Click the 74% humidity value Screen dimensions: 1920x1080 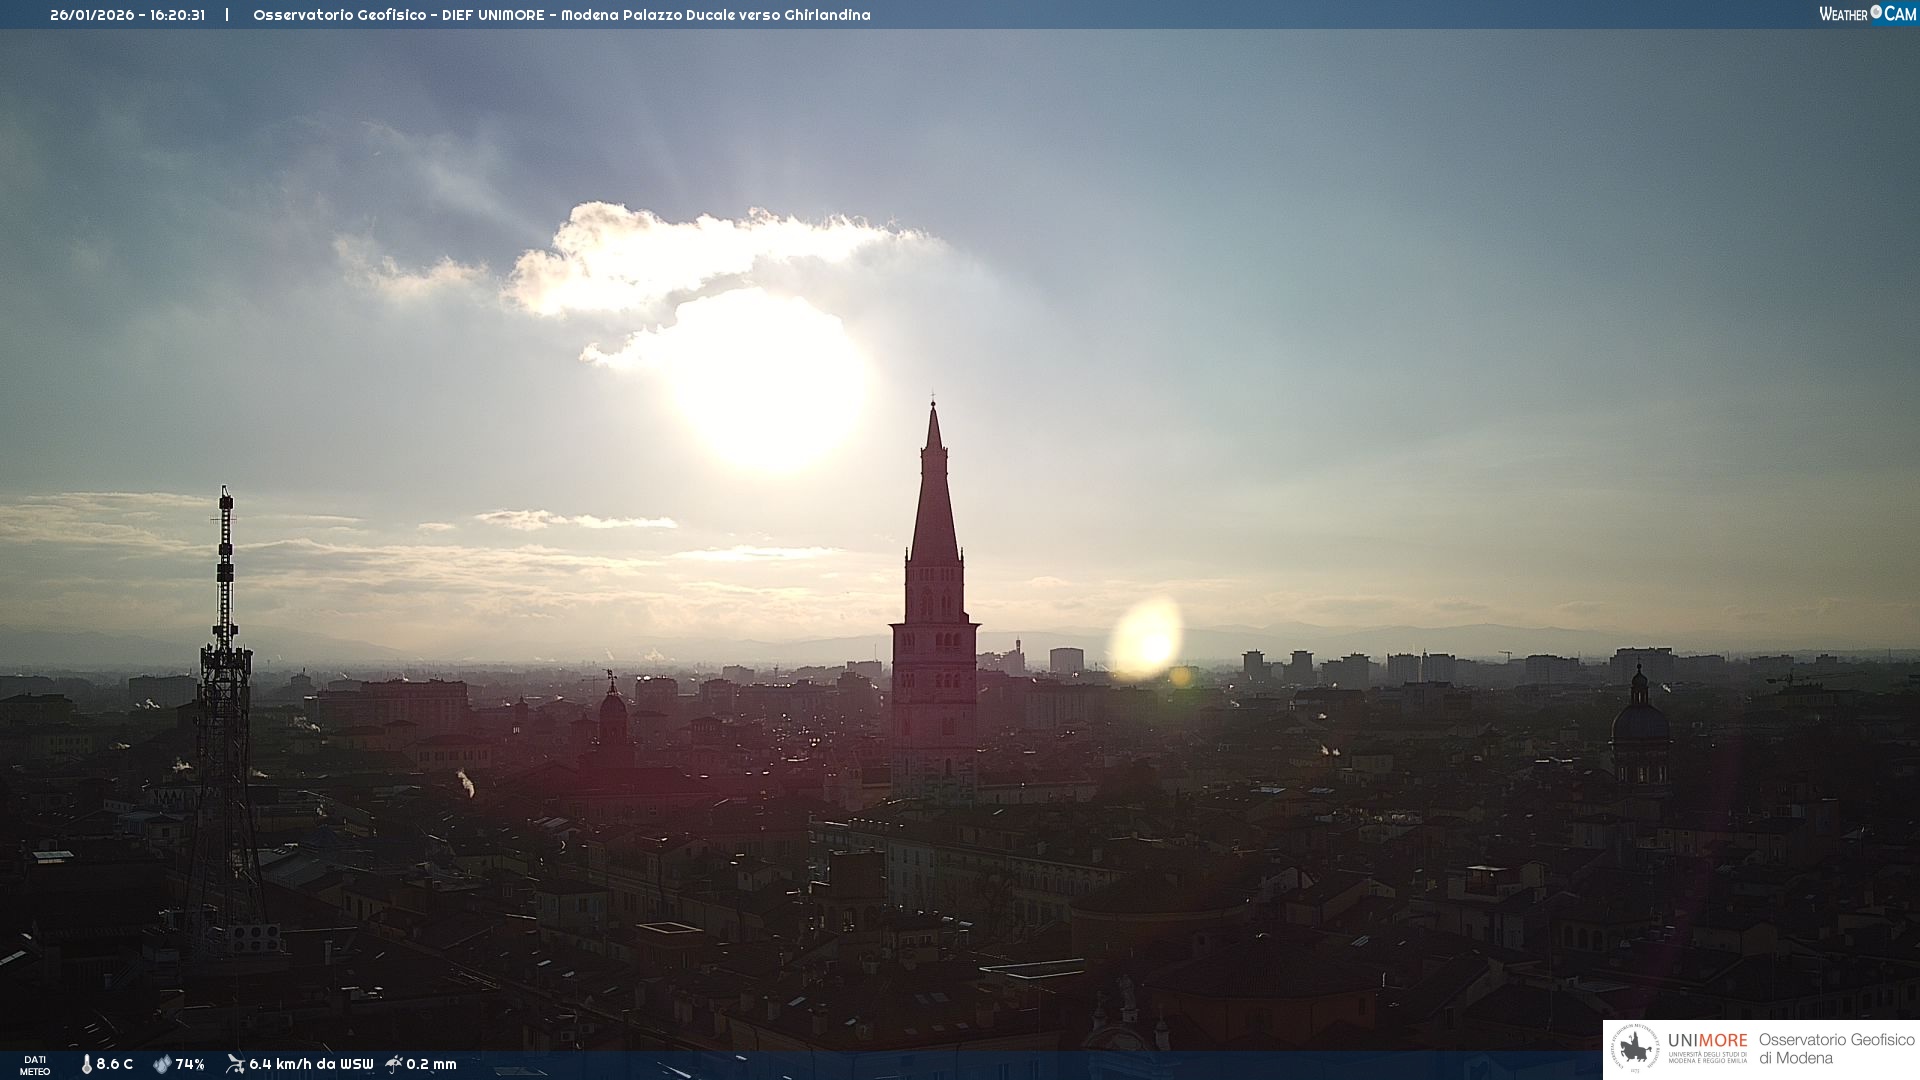point(190,1064)
